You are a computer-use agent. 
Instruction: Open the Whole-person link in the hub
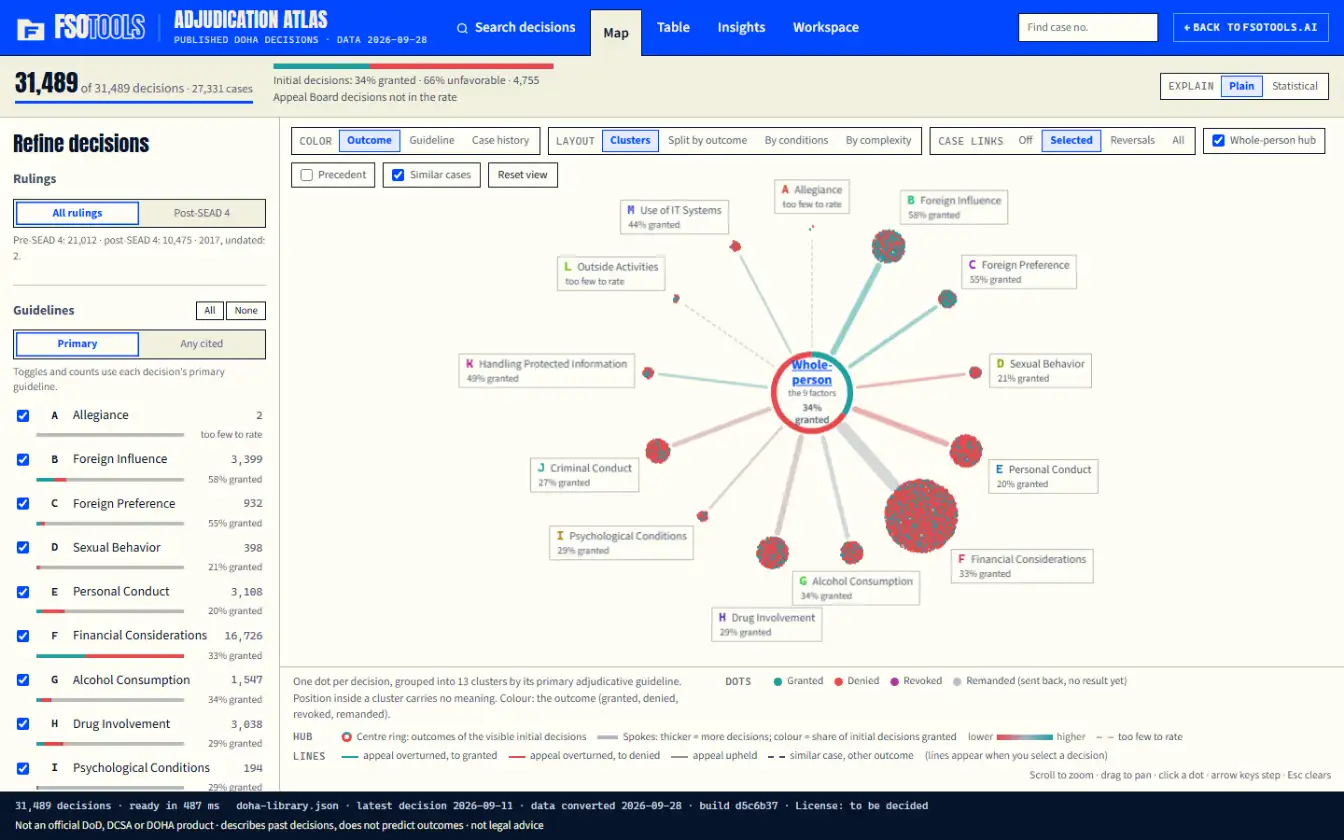[812, 373]
